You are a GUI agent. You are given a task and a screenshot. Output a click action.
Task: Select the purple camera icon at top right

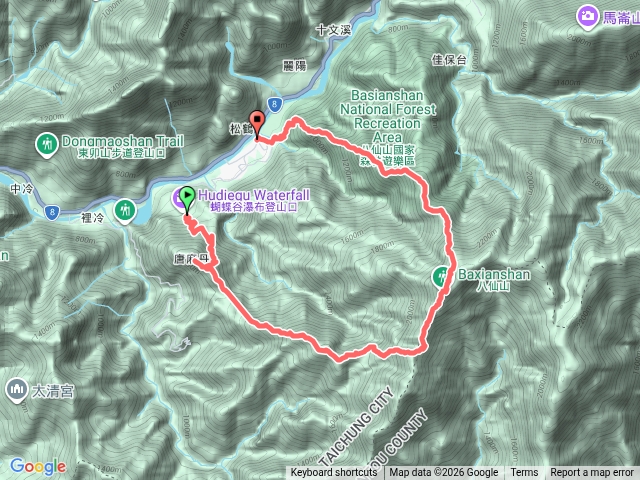pyautogui.click(x=587, y=18)
